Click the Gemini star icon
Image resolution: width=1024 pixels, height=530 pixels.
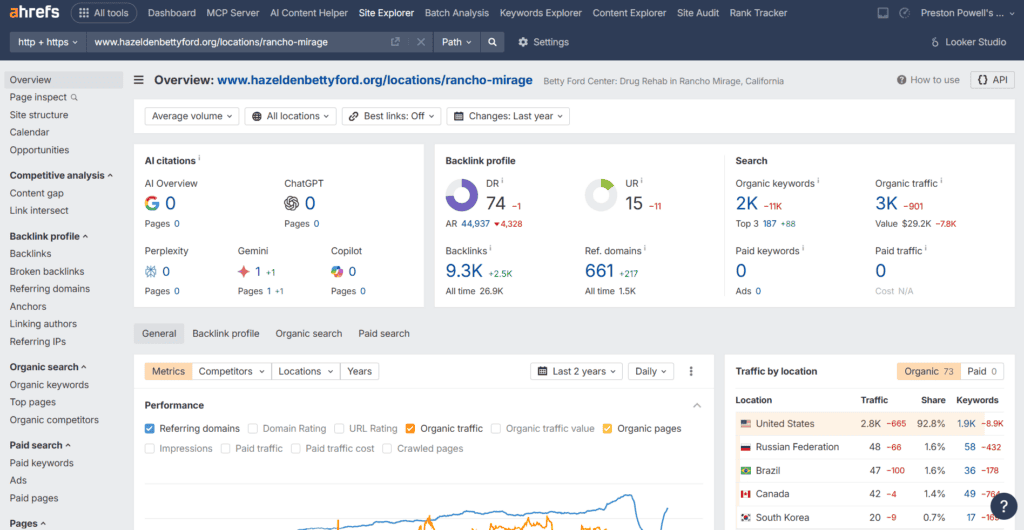(x=244, y=272)
